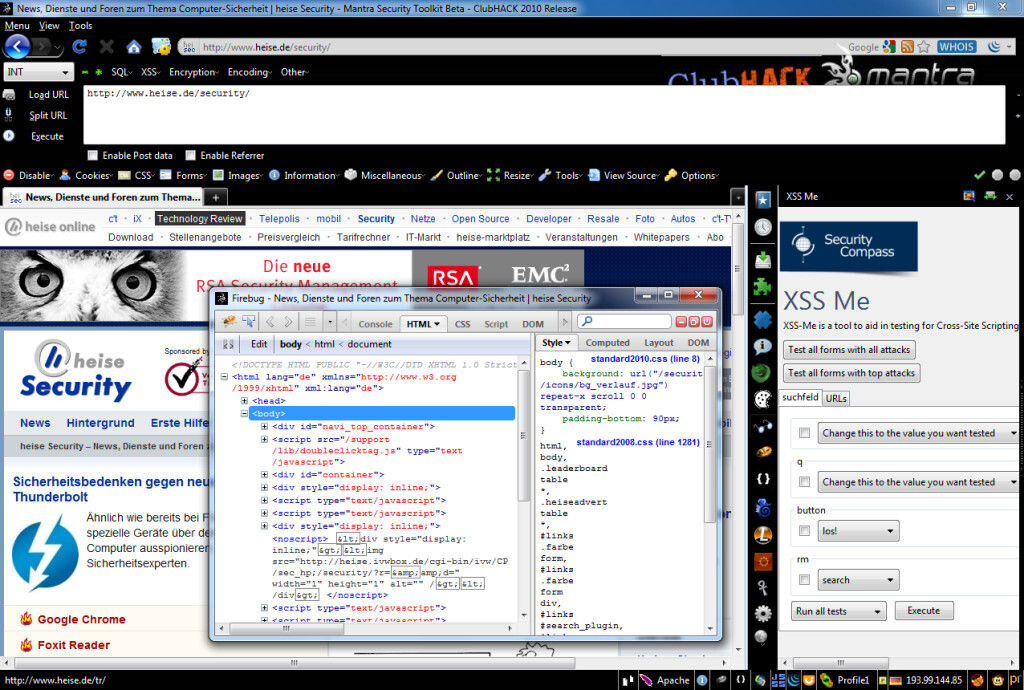Expand the head node in Firebug
Screen dimensions: 1024x690
point(245,401)
